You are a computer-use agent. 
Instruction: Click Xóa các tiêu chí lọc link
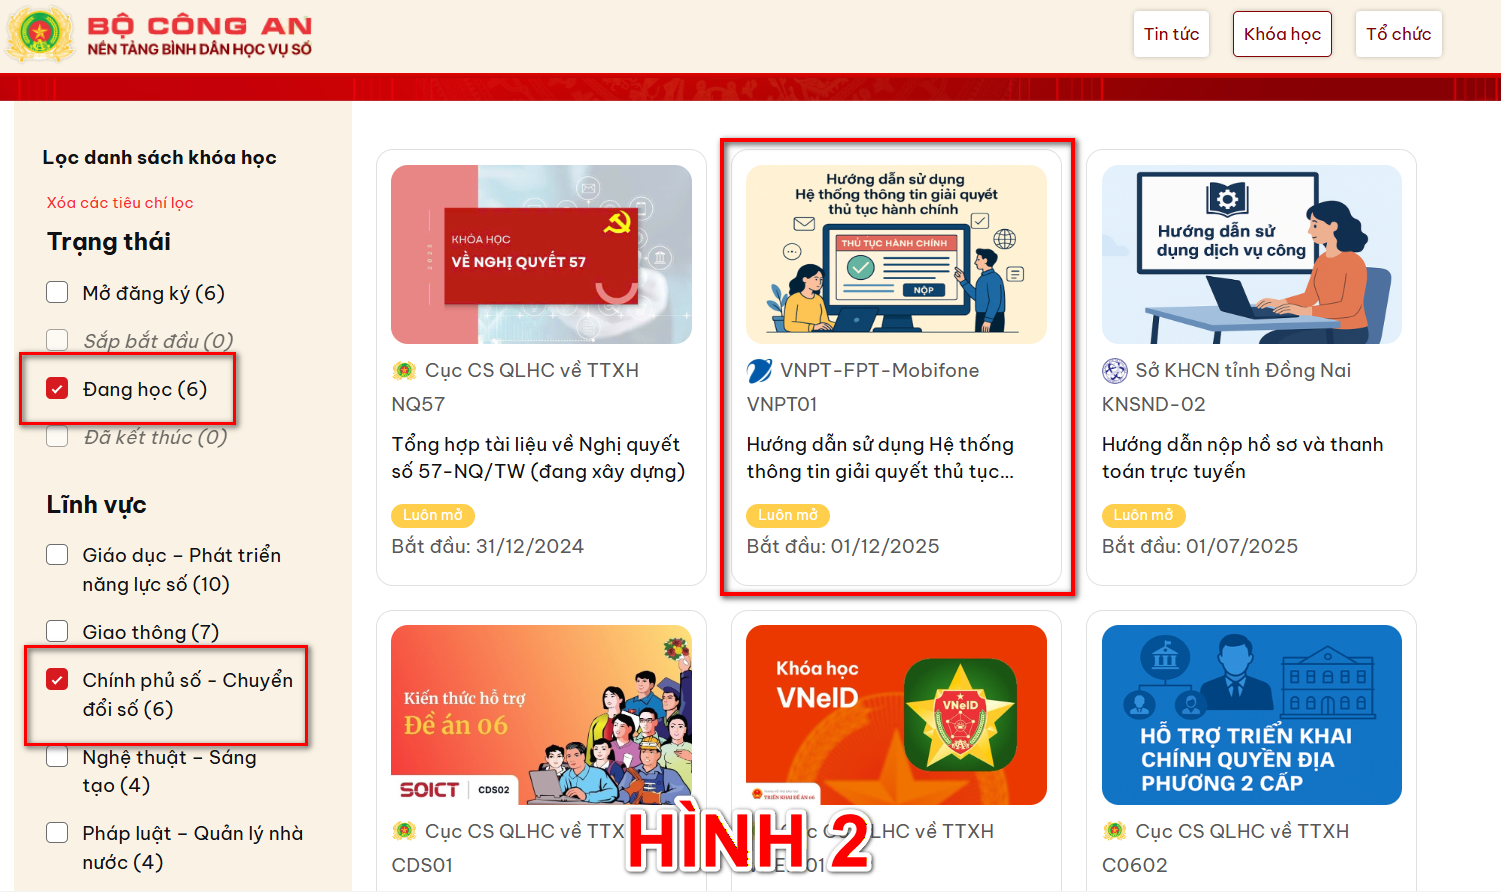(120, 203)
